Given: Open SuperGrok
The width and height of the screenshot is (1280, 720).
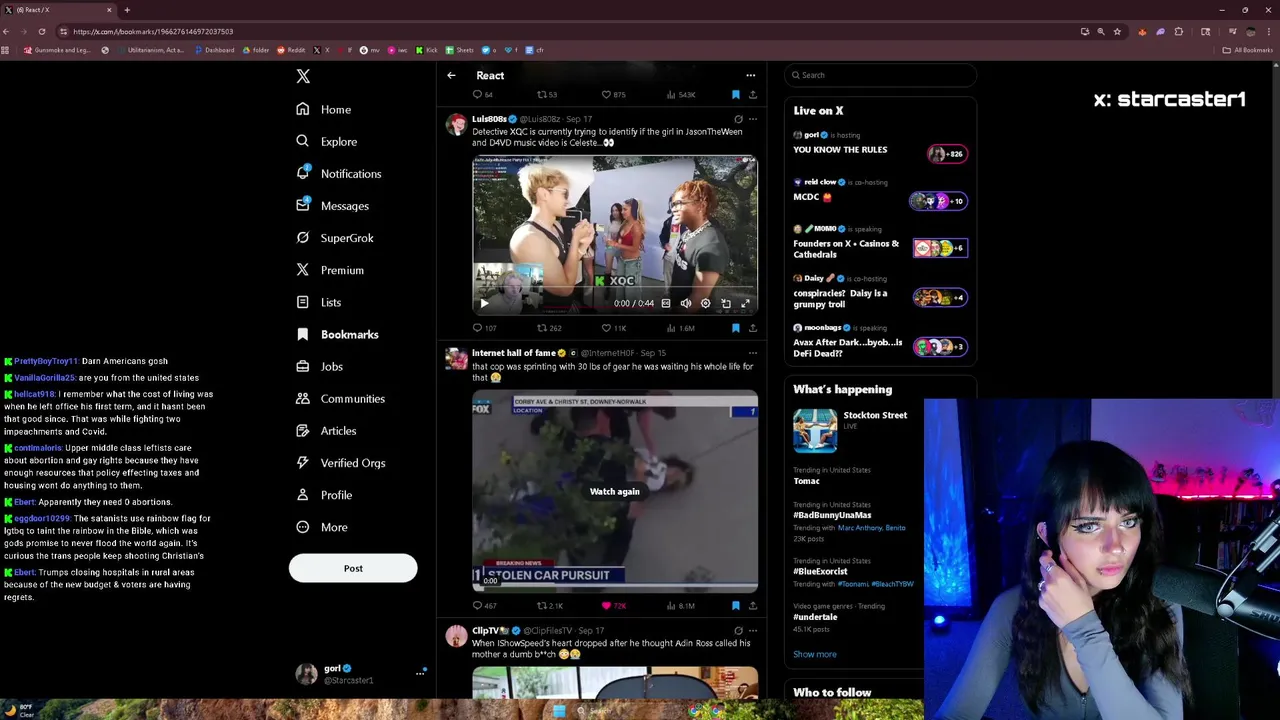Looking at the screenshot, I should coord(334,238).
